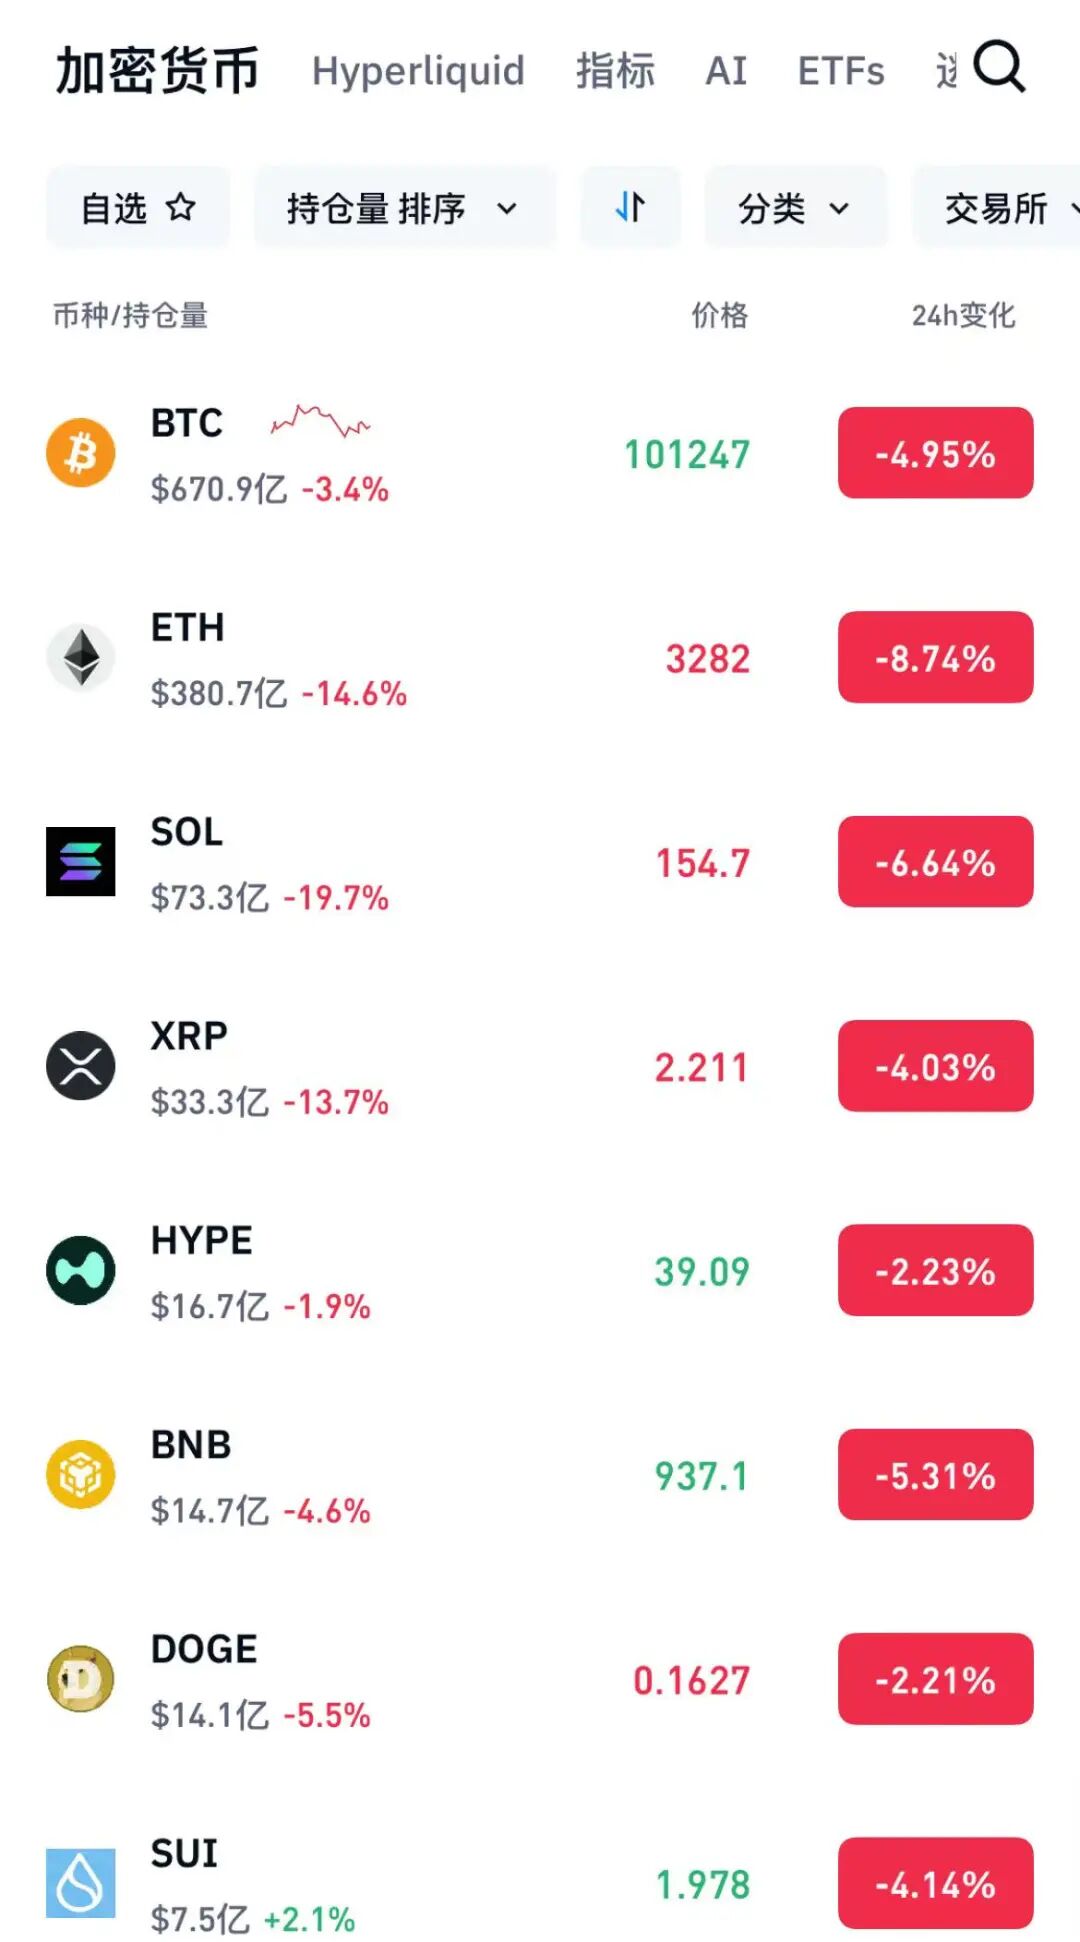Screen dimensions: 1080x1942
Task: Tap the Dogecoin logo icon
Action: tap(81, 1678)
